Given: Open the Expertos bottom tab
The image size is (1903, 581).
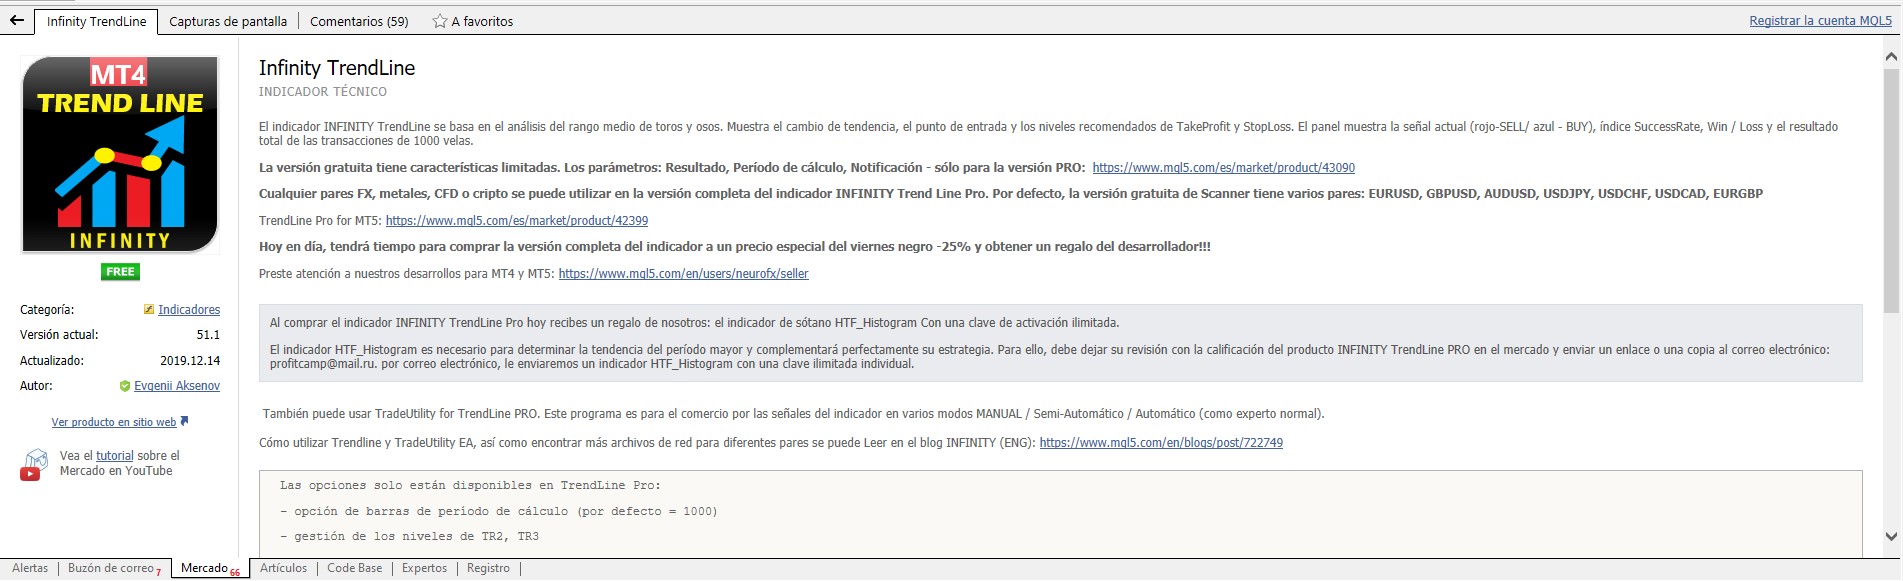Looking at the screenshot, I should (x=424, y=568).
